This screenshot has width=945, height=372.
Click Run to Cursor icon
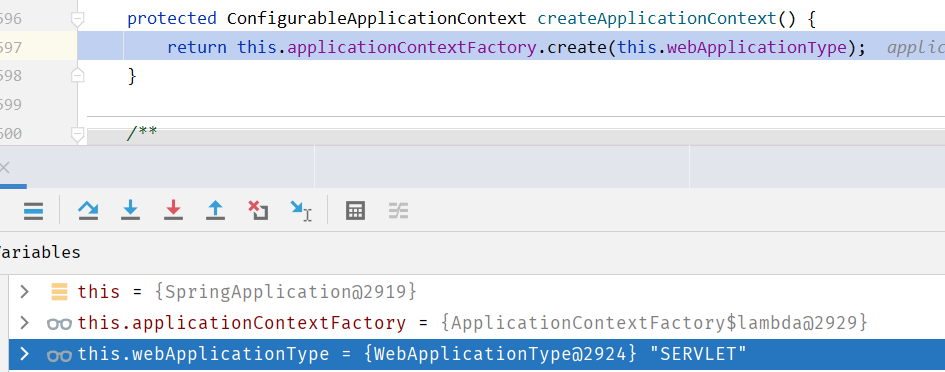coord(301,210)
